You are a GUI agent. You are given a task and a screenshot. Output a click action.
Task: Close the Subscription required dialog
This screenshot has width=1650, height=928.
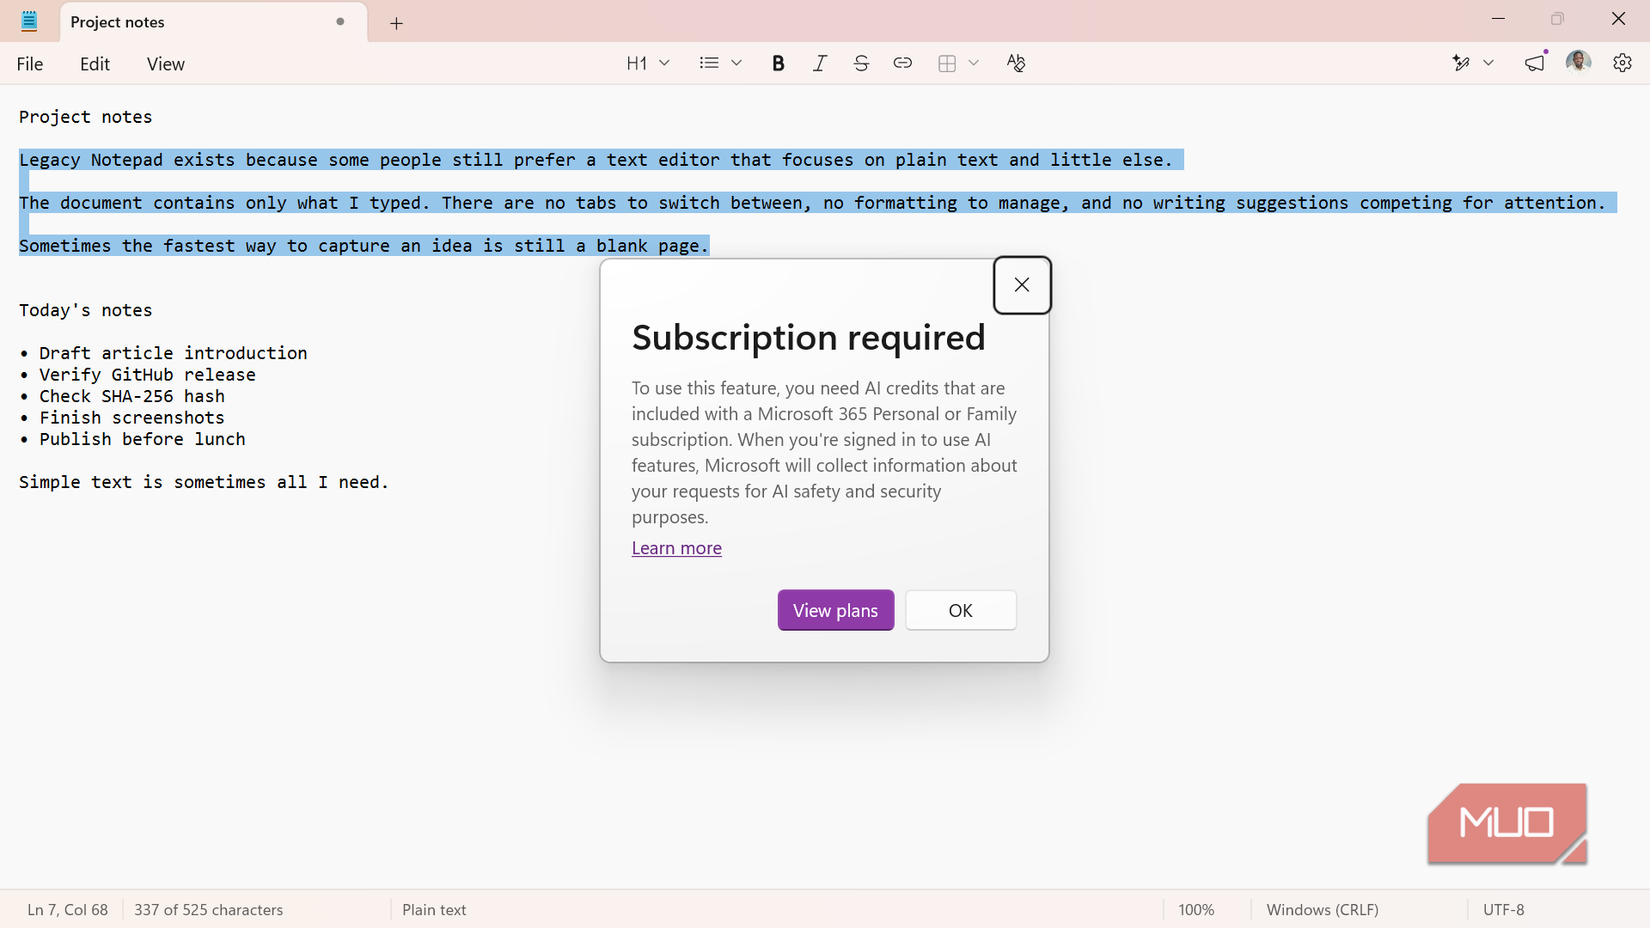pyautogui.click(x=1021, y=285)
